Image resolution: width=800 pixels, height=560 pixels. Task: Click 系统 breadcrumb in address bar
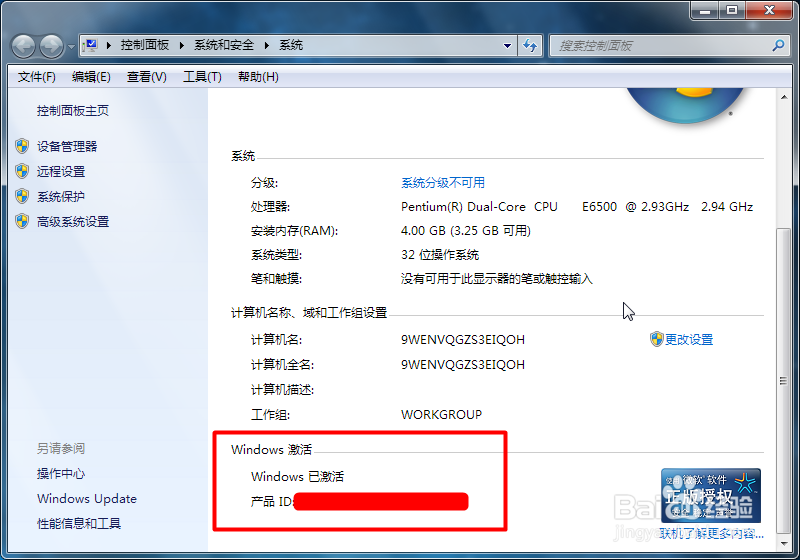291,45
